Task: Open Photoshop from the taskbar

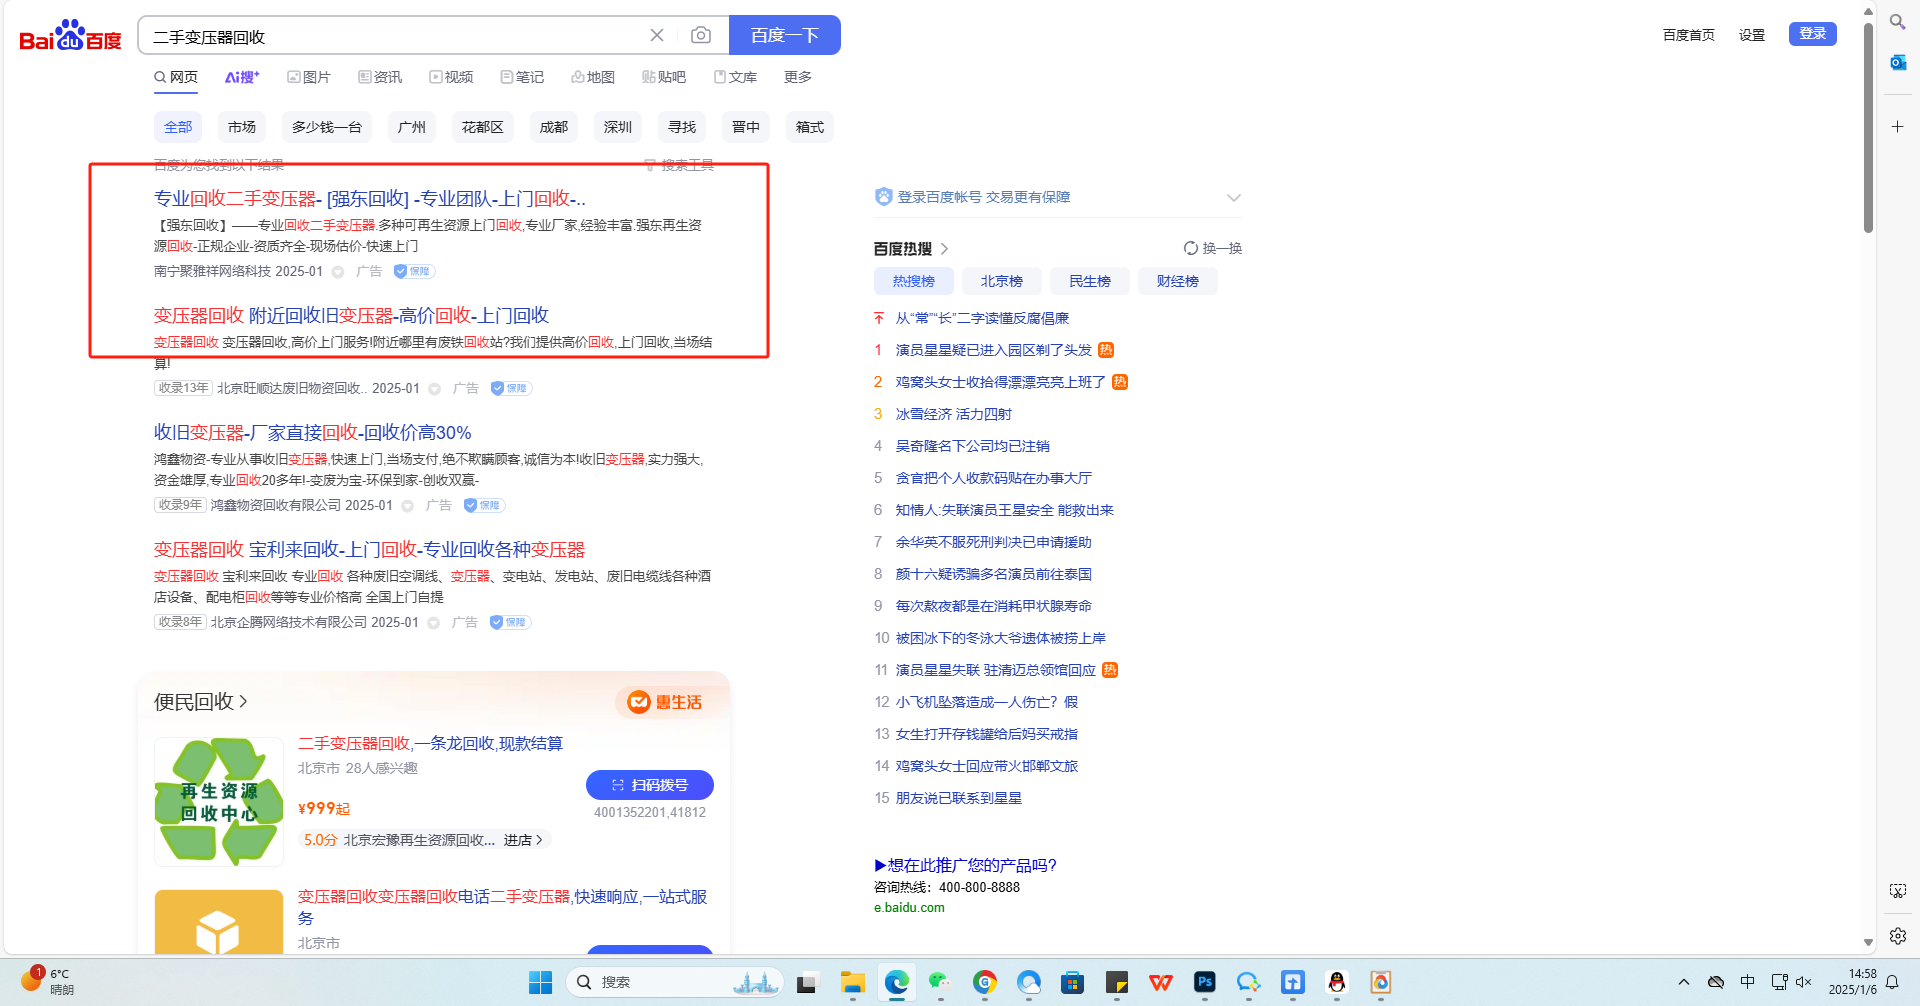Action: click(1205, 983)
